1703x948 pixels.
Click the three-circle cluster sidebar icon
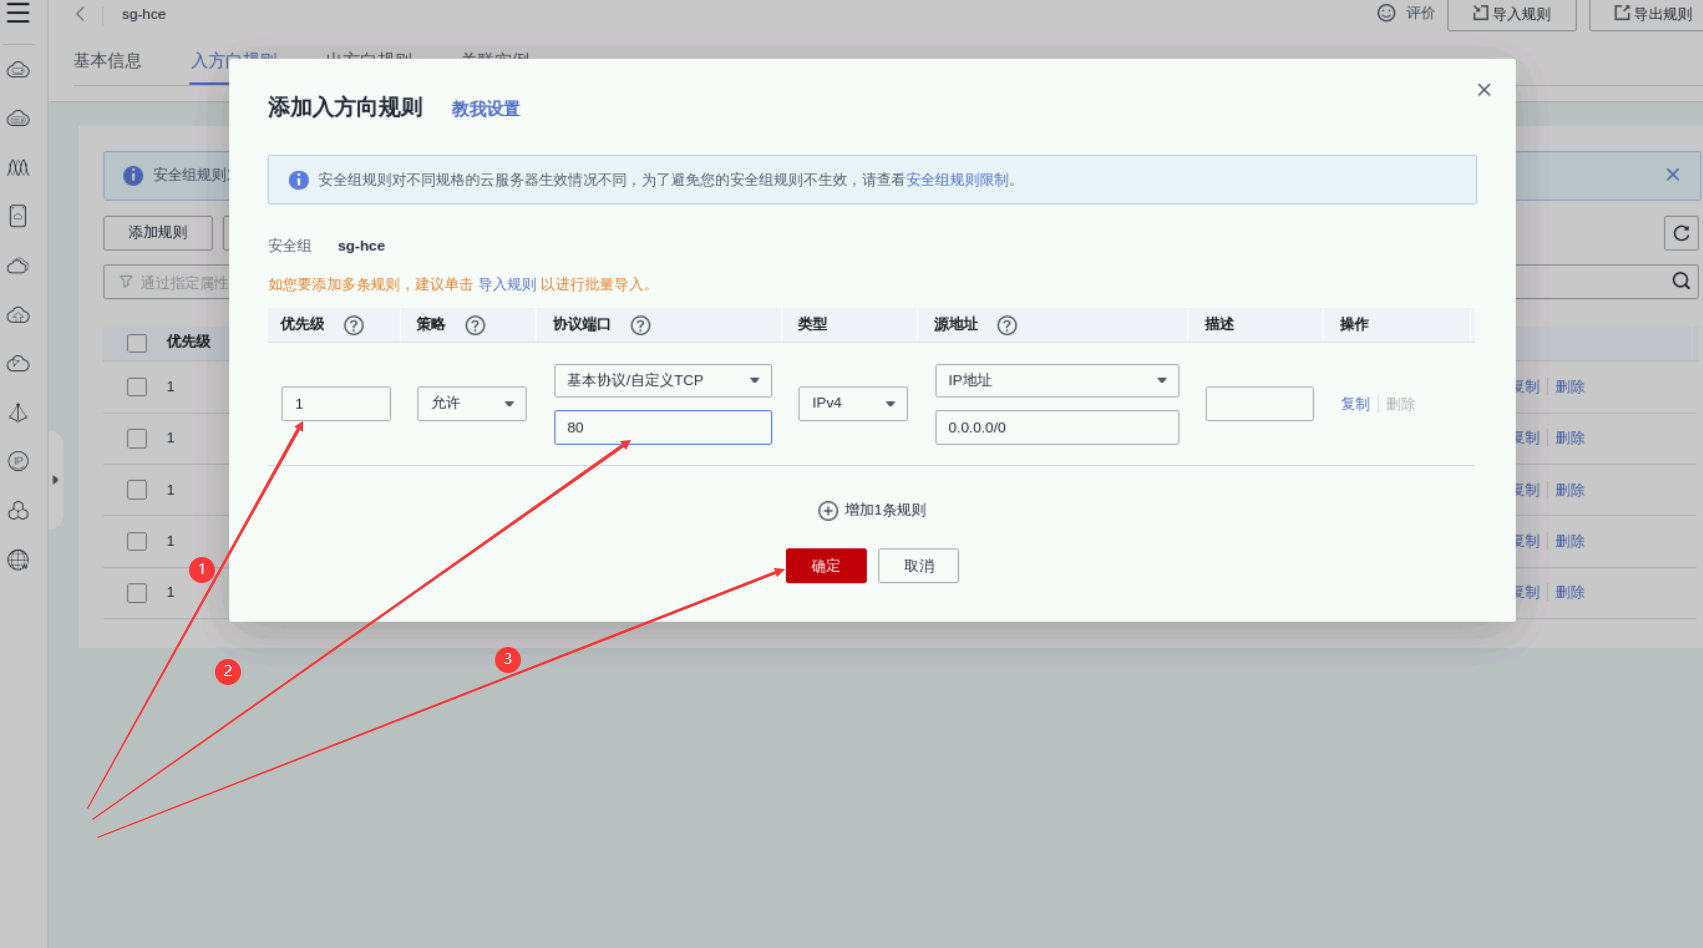point(18,511)
